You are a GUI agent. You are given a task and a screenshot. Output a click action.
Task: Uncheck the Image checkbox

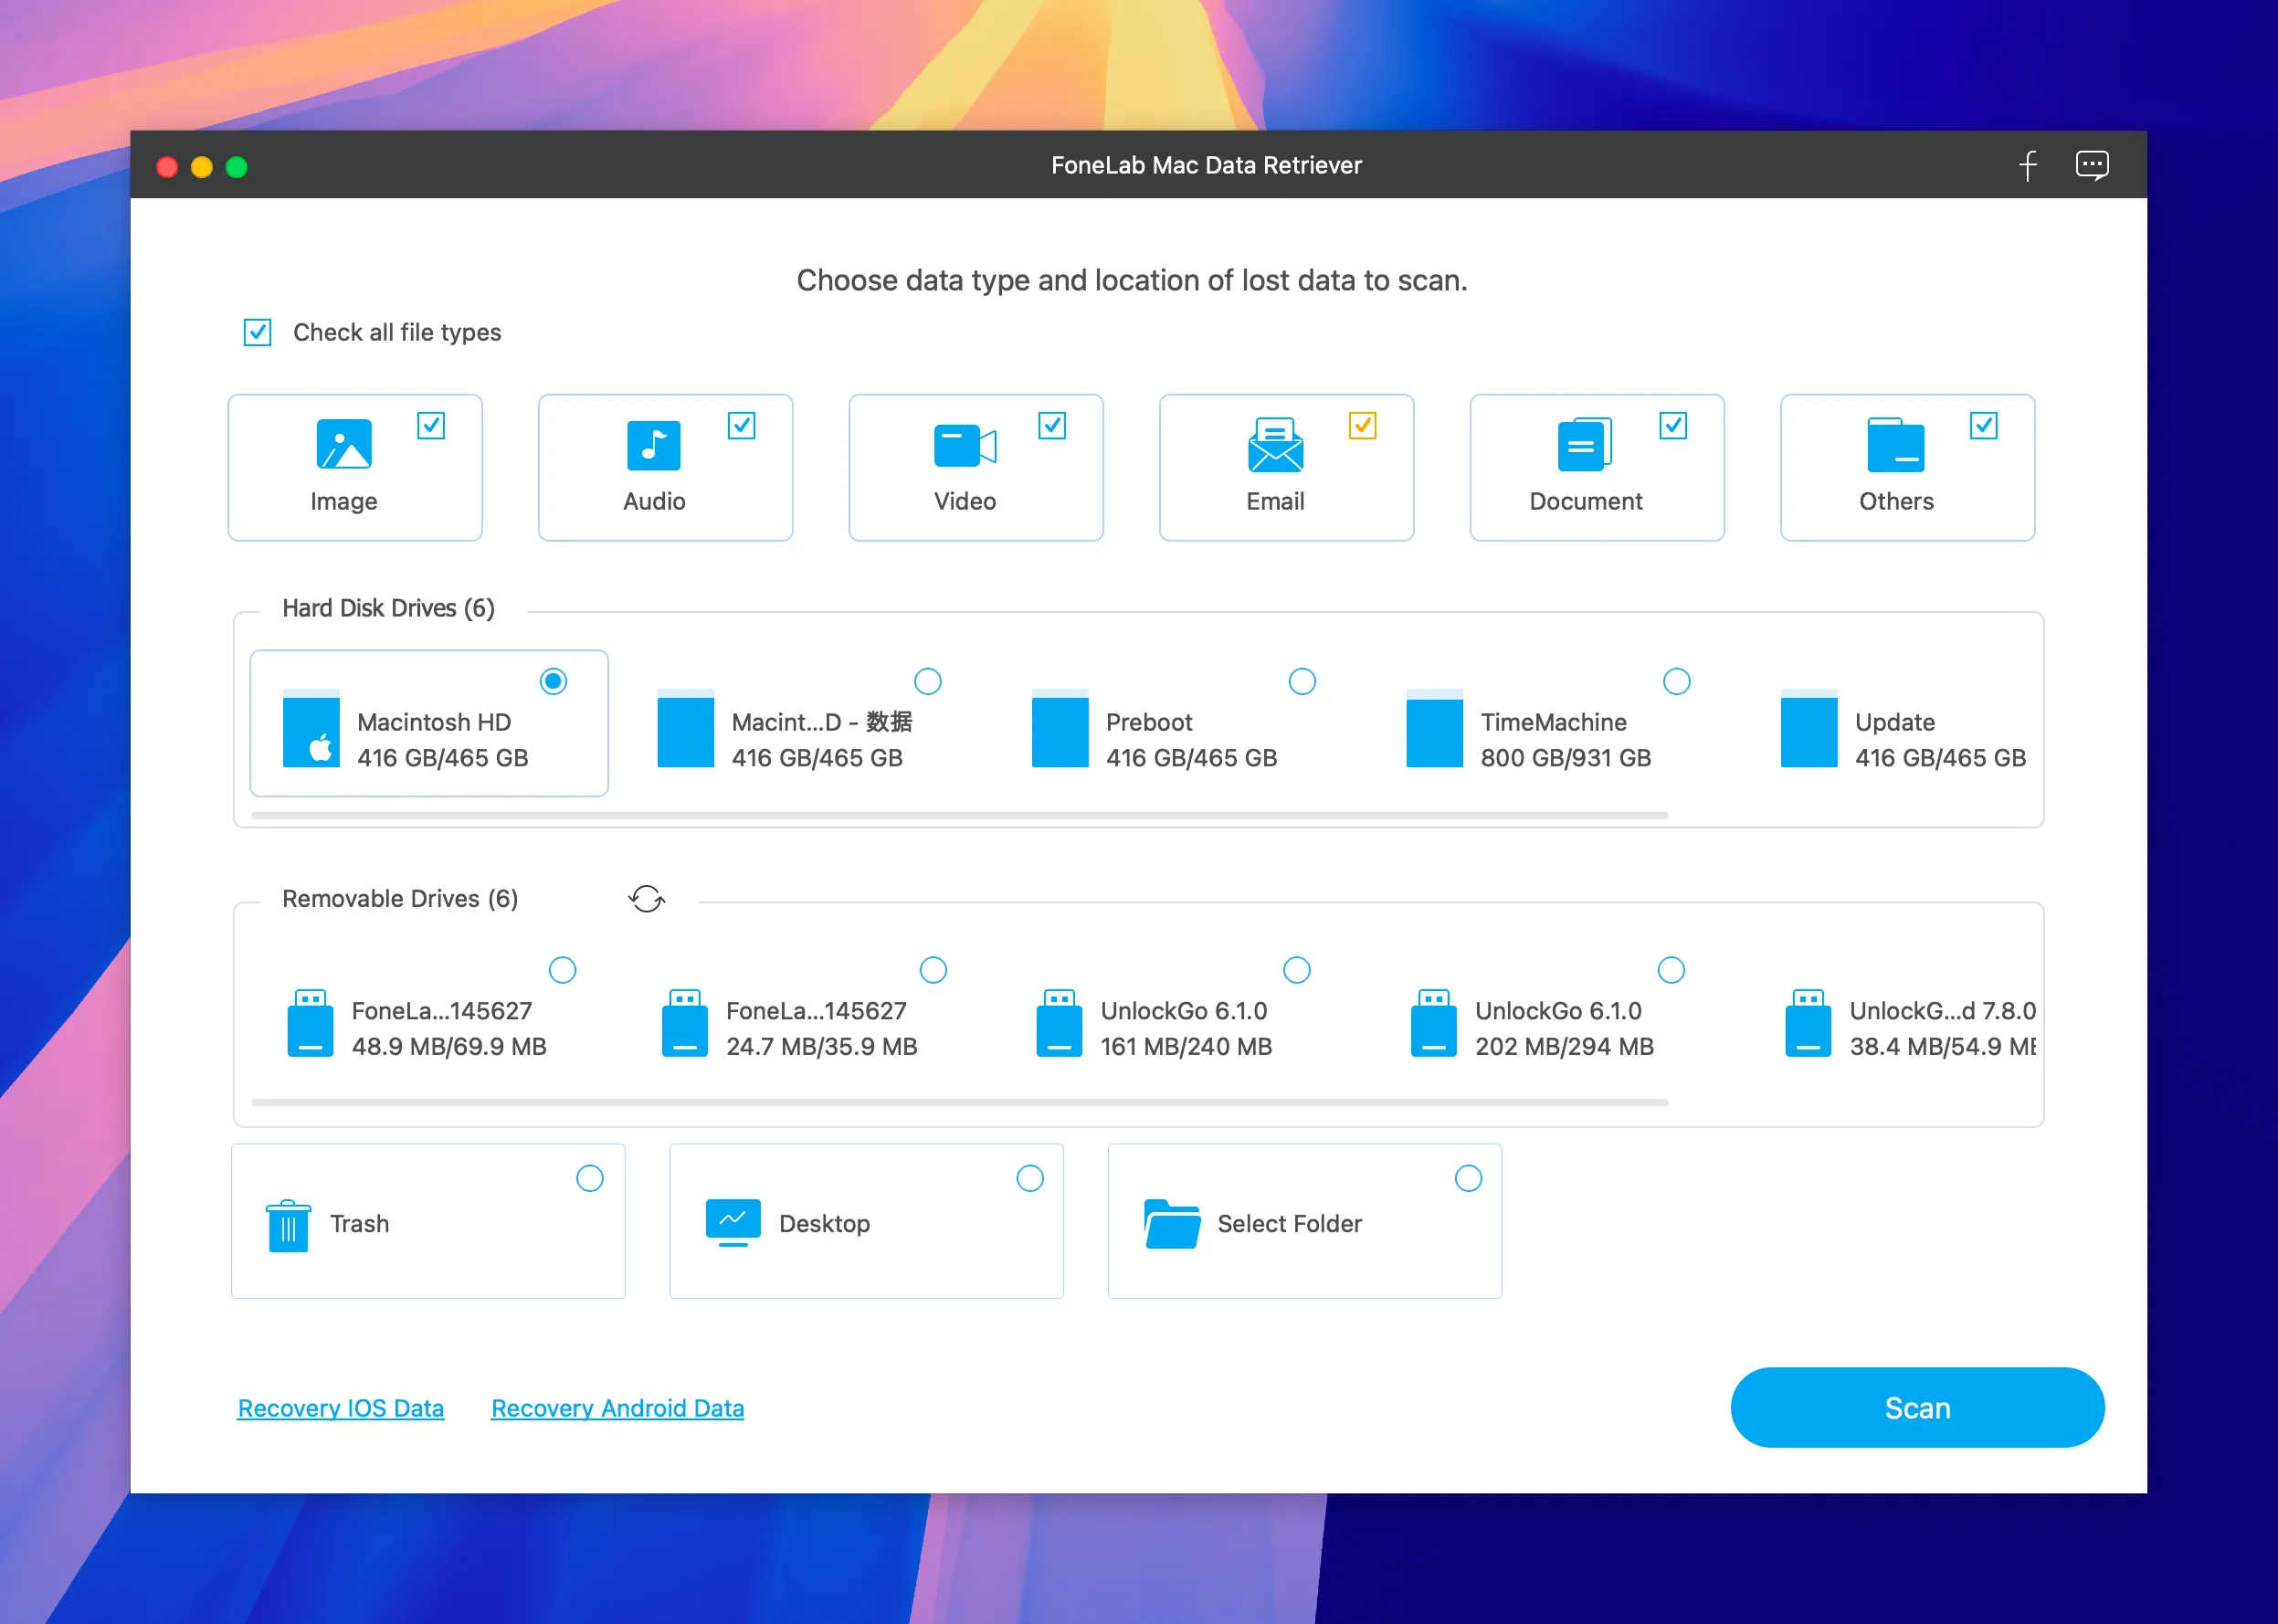[431, 425]
